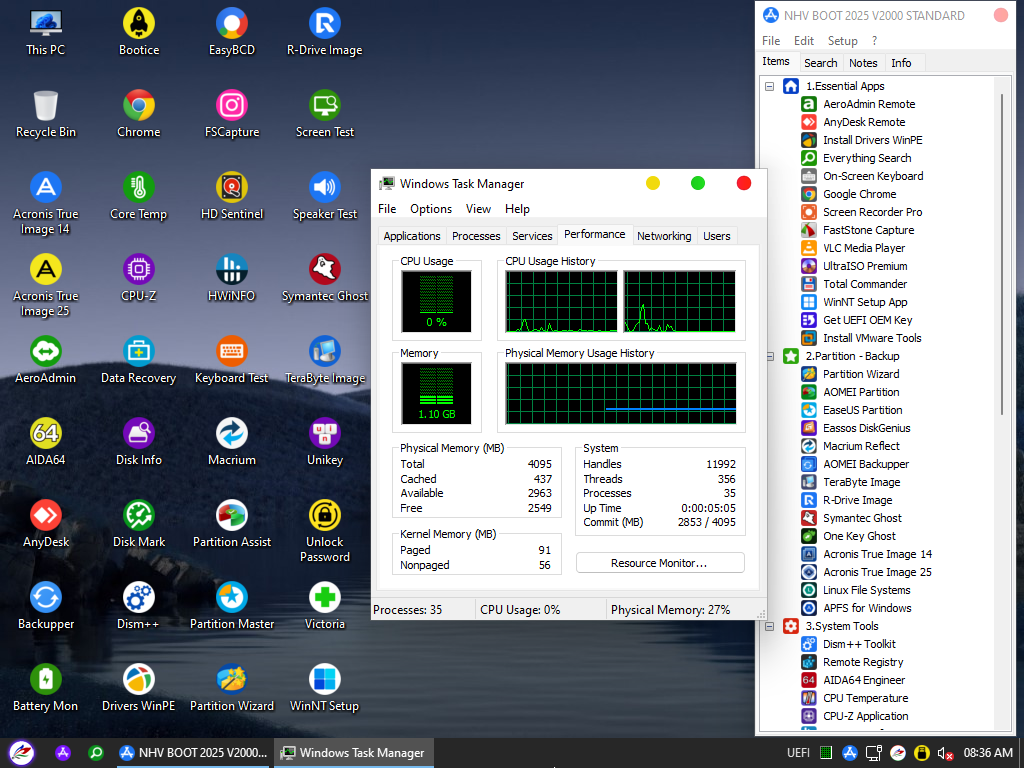Switch to the Networking tab
This screenshot has height=768, width=1024.
pos(664,236)
